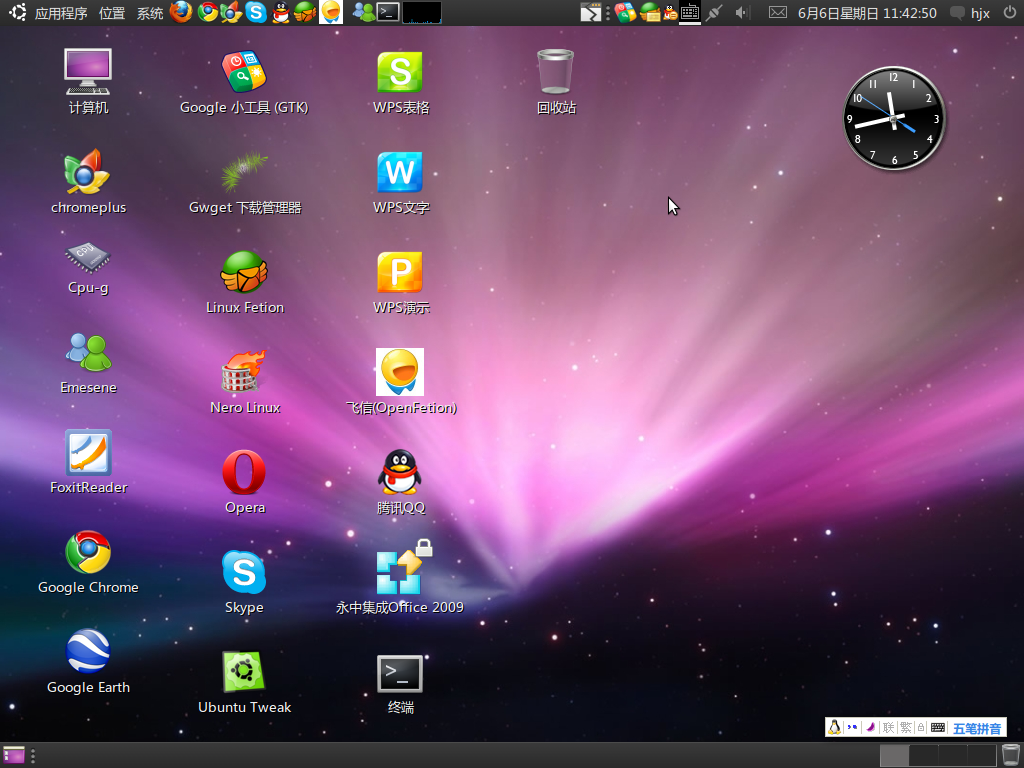Screen dimensions: 1024x768
Task: Click the system monitor graph applet
Action: tap(422, 12)
